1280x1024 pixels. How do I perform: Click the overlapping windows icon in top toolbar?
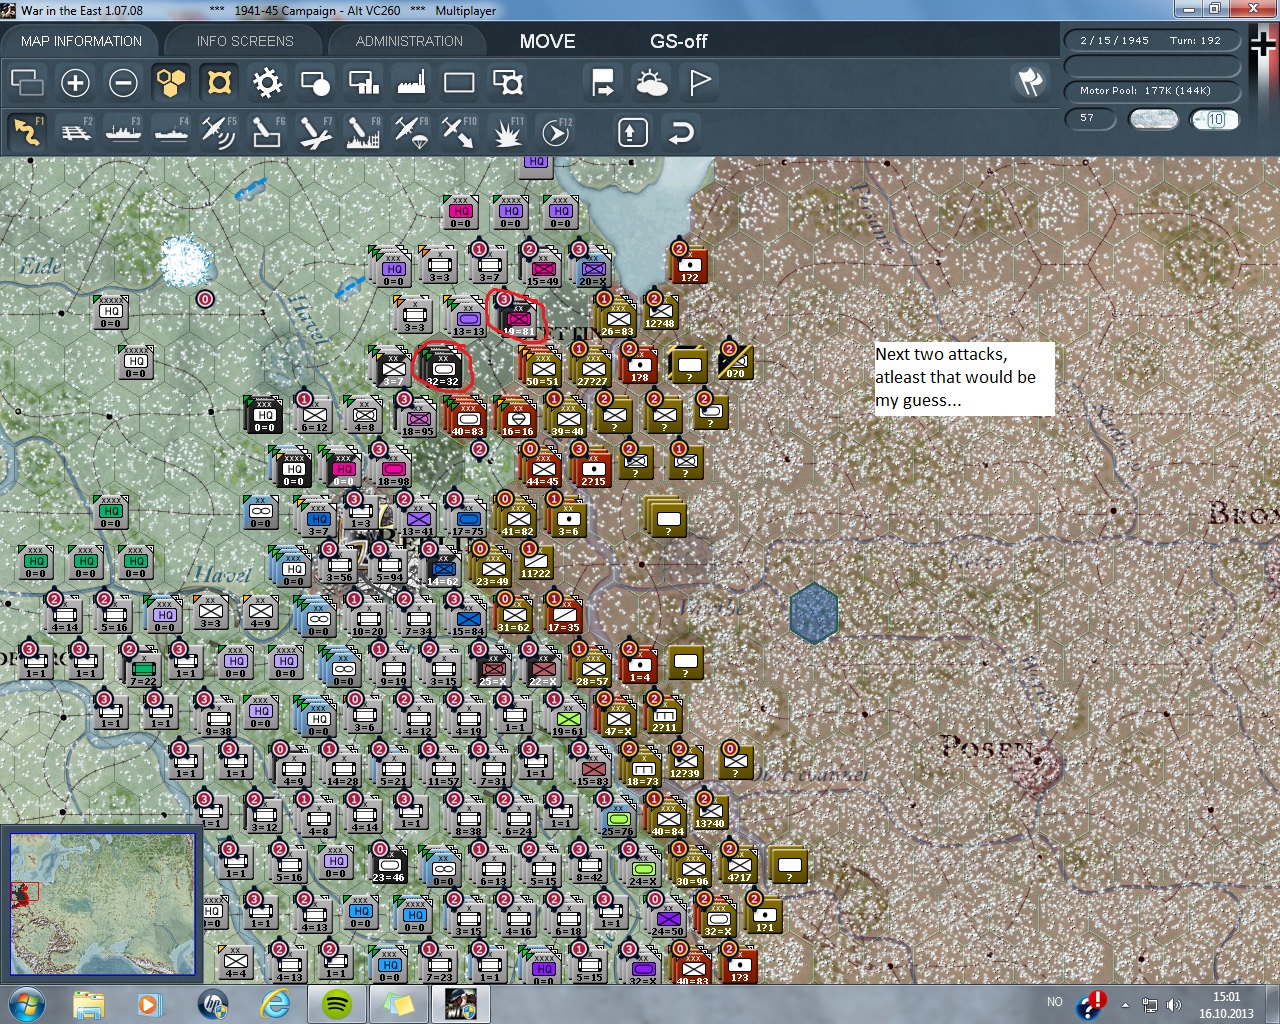(x=27, y=83)
